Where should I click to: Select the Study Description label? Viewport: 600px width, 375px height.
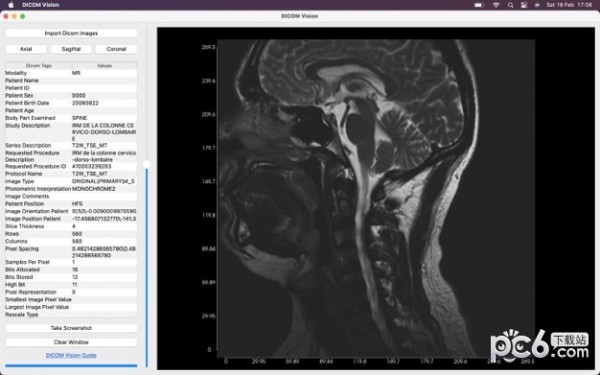pos(28,126)
